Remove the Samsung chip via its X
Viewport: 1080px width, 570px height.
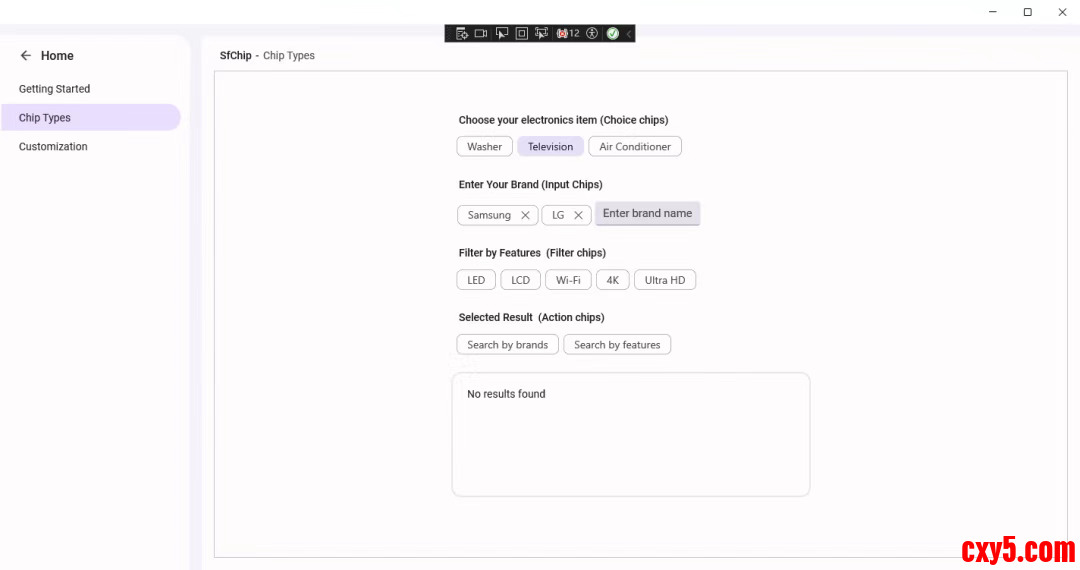(x=525, y=215)
